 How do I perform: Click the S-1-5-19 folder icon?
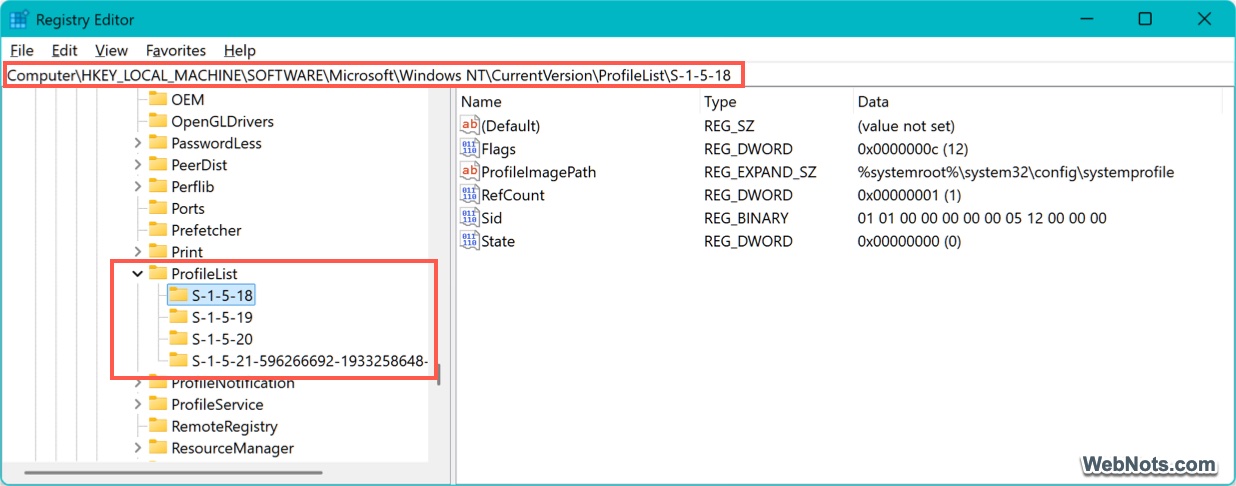pyautogui.click(x=178, y=317)
